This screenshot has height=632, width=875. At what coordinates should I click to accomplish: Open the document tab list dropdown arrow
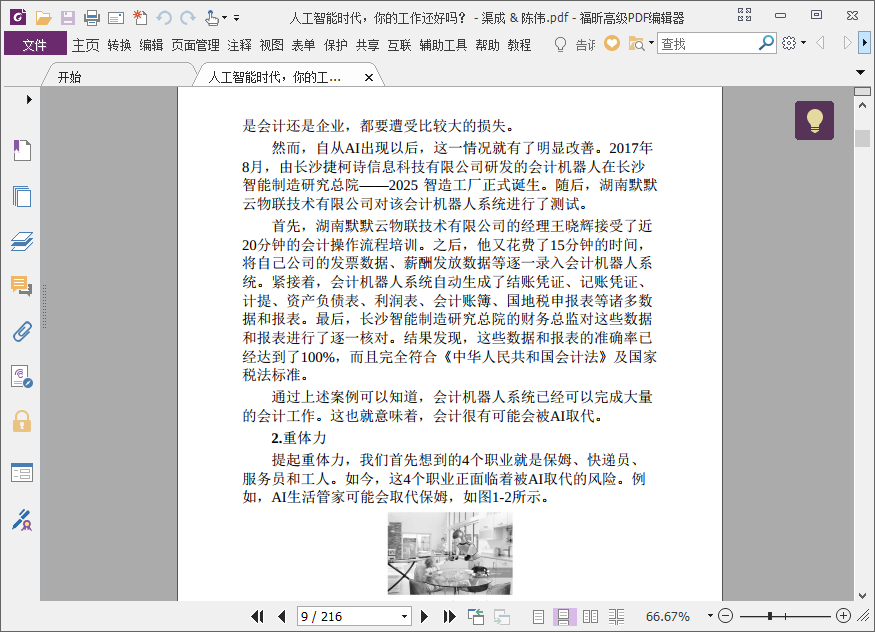(x=860, y=73)
